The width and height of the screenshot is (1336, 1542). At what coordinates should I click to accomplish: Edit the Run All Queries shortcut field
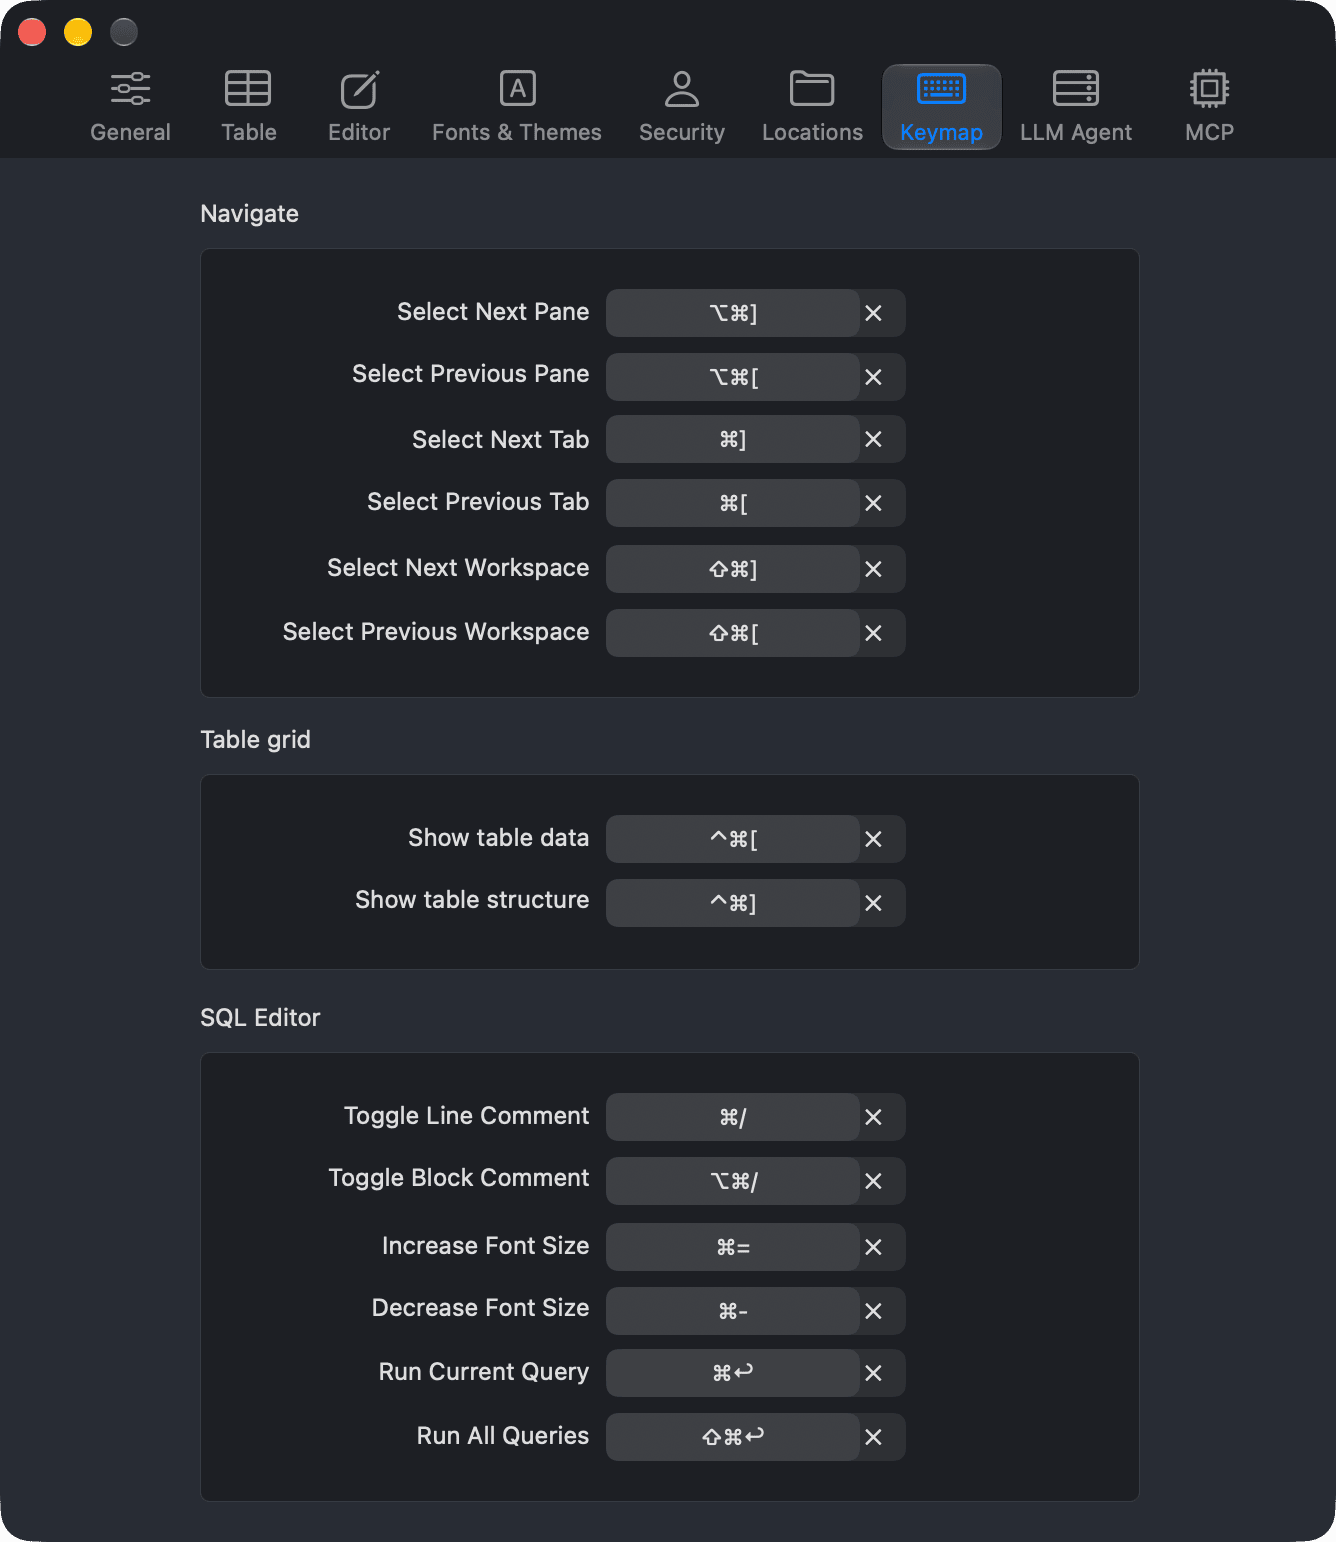point(733,1437)
